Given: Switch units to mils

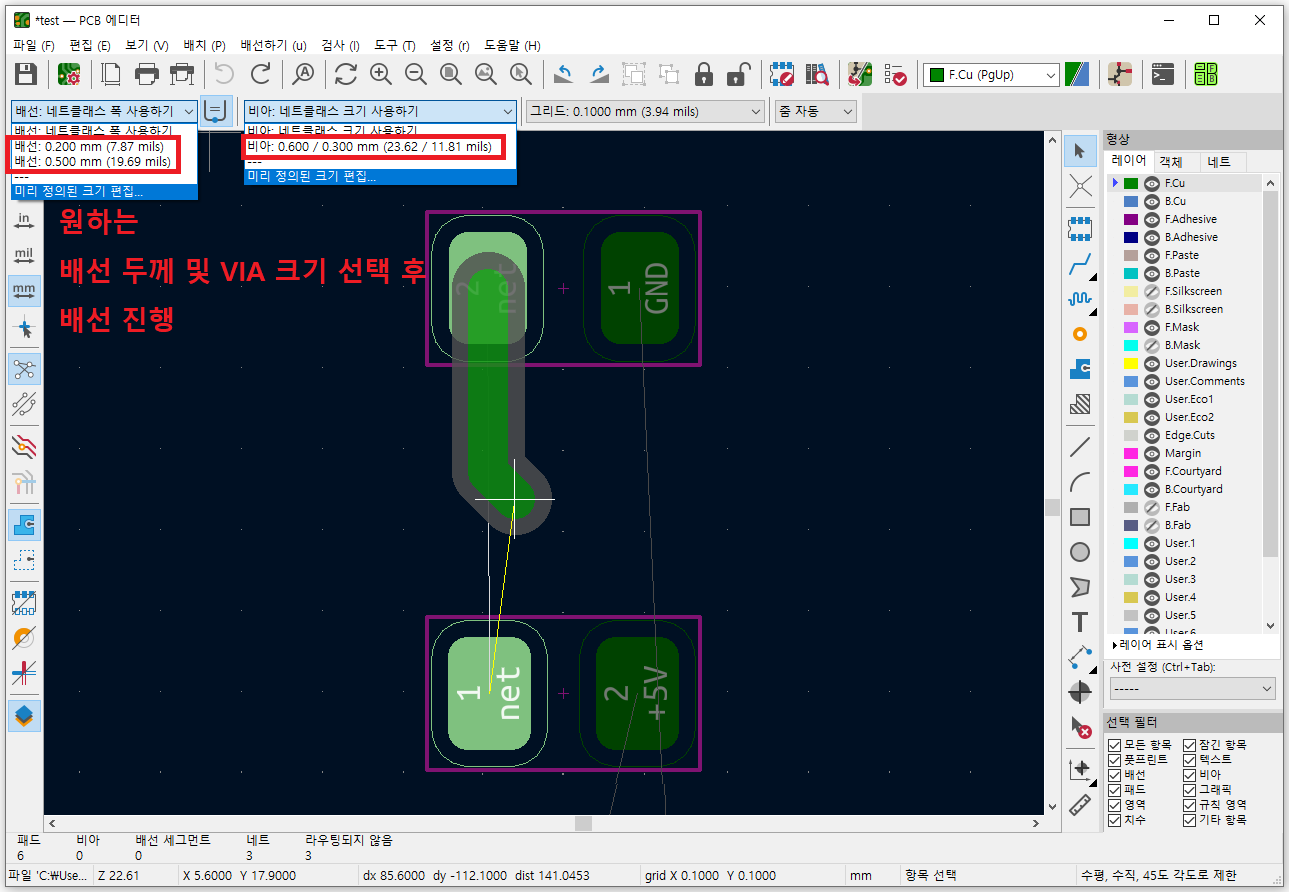Looking at the screenshot, I should (25, 256).
